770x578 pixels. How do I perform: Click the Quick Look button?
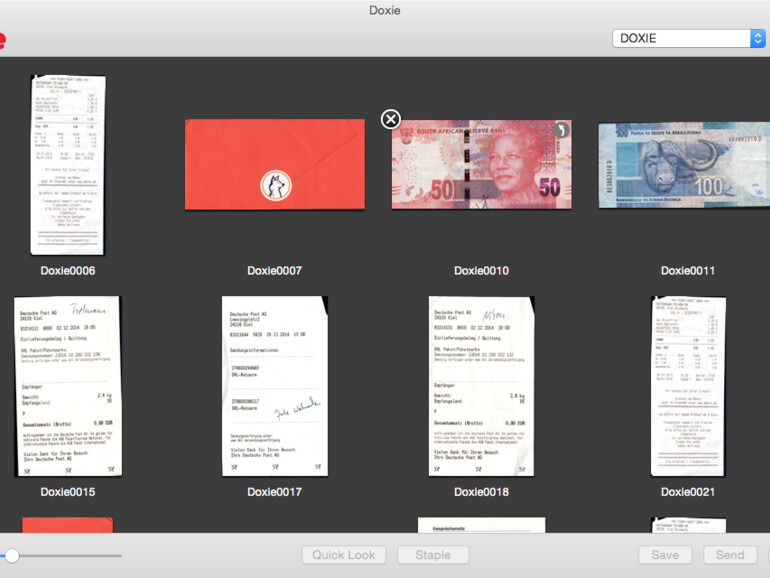click(x=344, y=555)
